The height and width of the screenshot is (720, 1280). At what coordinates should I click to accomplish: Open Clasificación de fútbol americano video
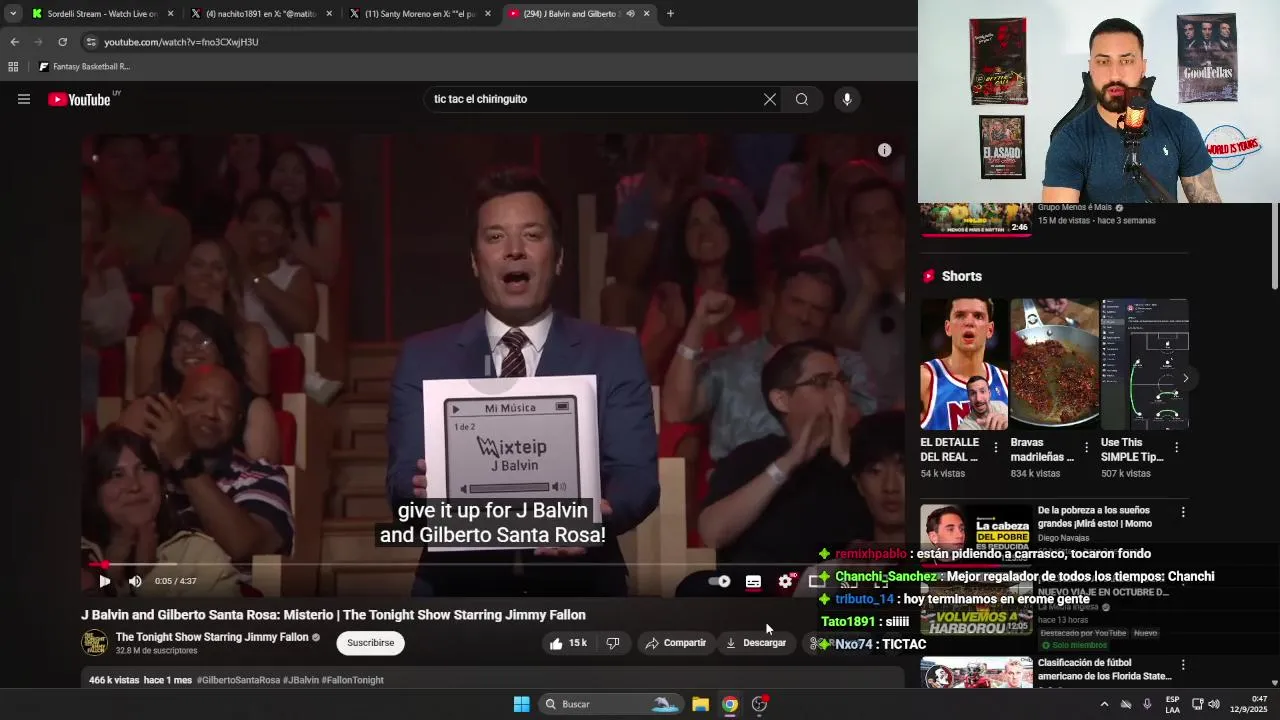coord(1104,670)
